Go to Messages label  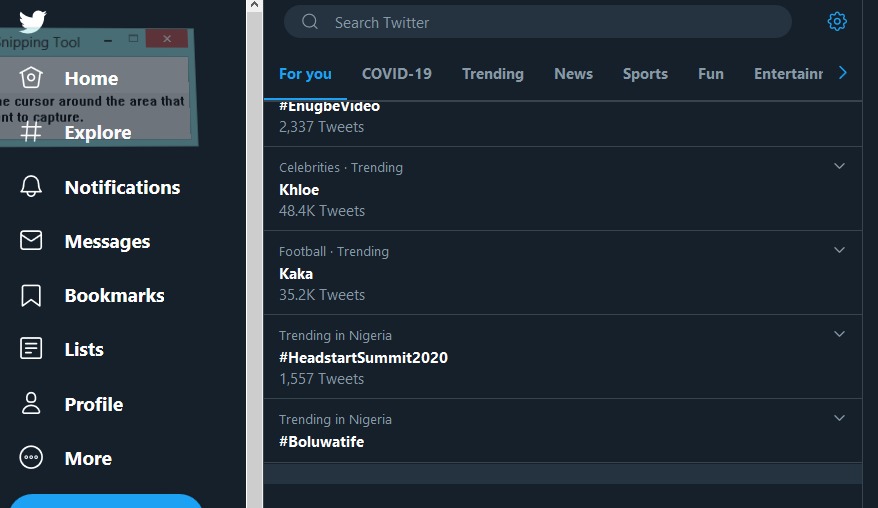(x=108, y=241)
